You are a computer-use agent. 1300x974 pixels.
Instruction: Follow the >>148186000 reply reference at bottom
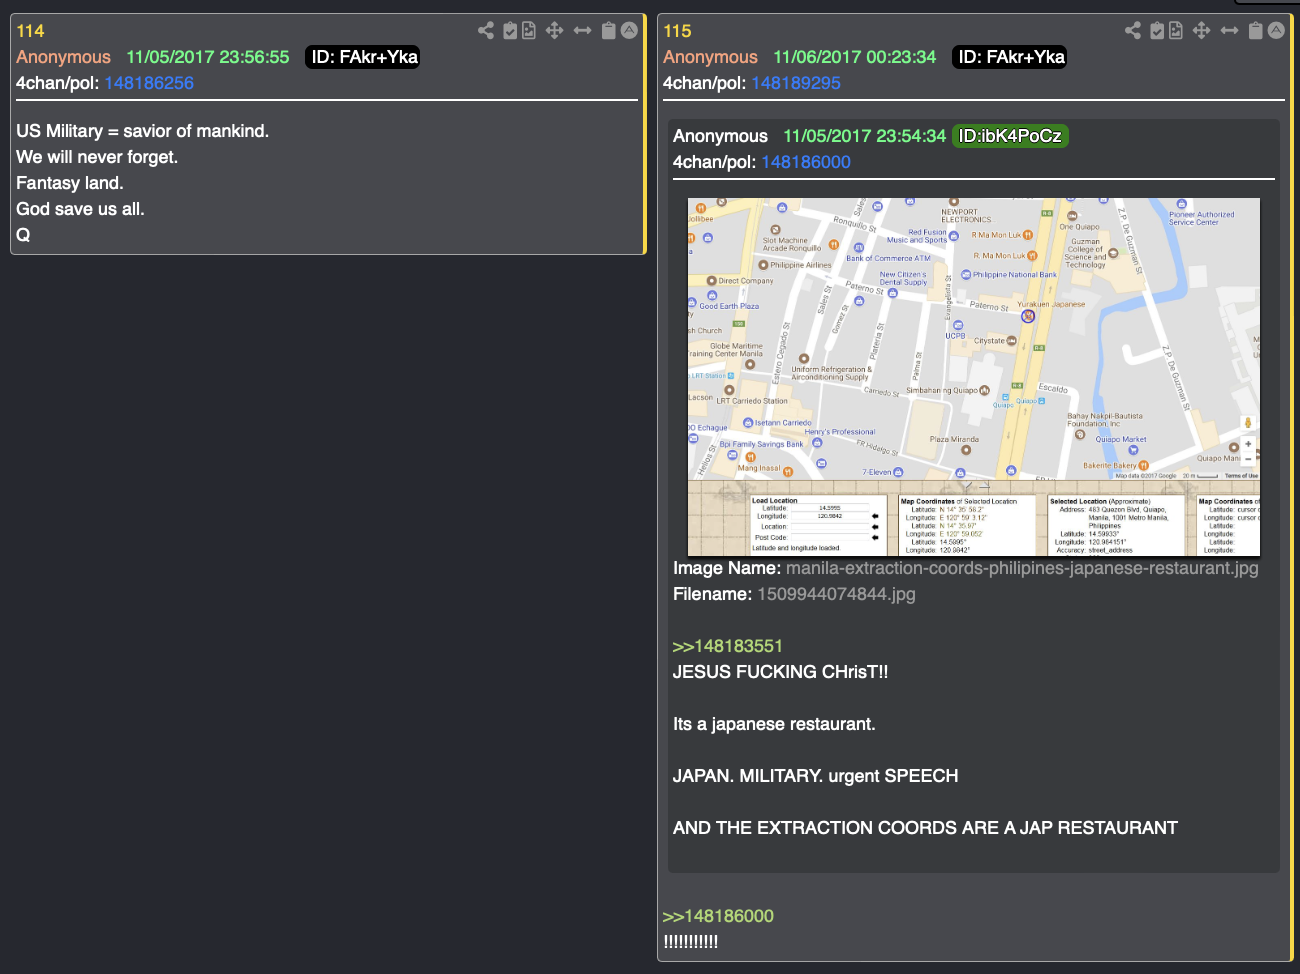(718, 916)
